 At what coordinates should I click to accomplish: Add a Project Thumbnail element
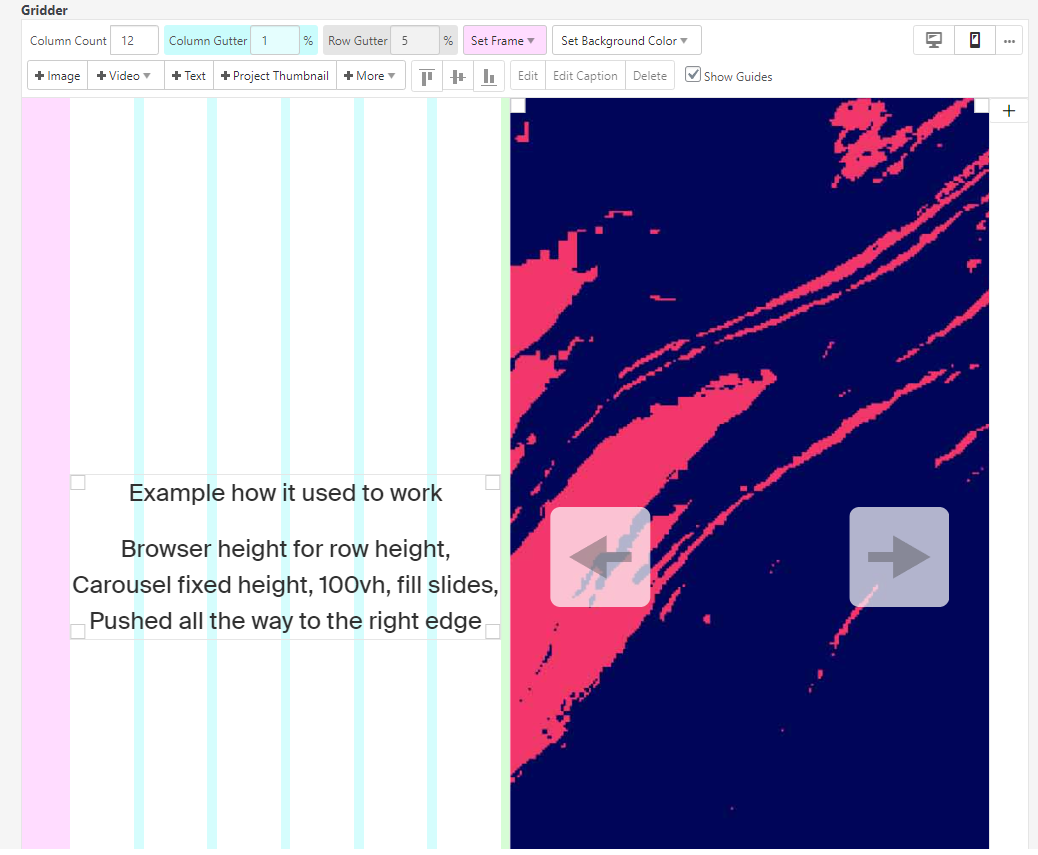(275, 76)
